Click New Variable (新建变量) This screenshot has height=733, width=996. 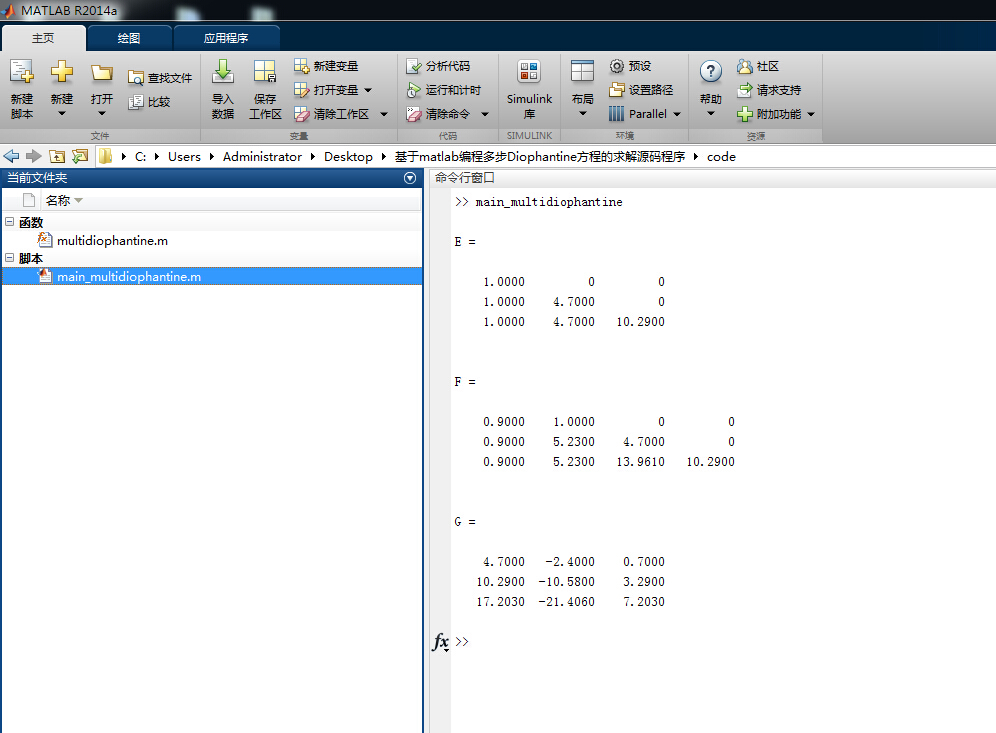(326, 66)
